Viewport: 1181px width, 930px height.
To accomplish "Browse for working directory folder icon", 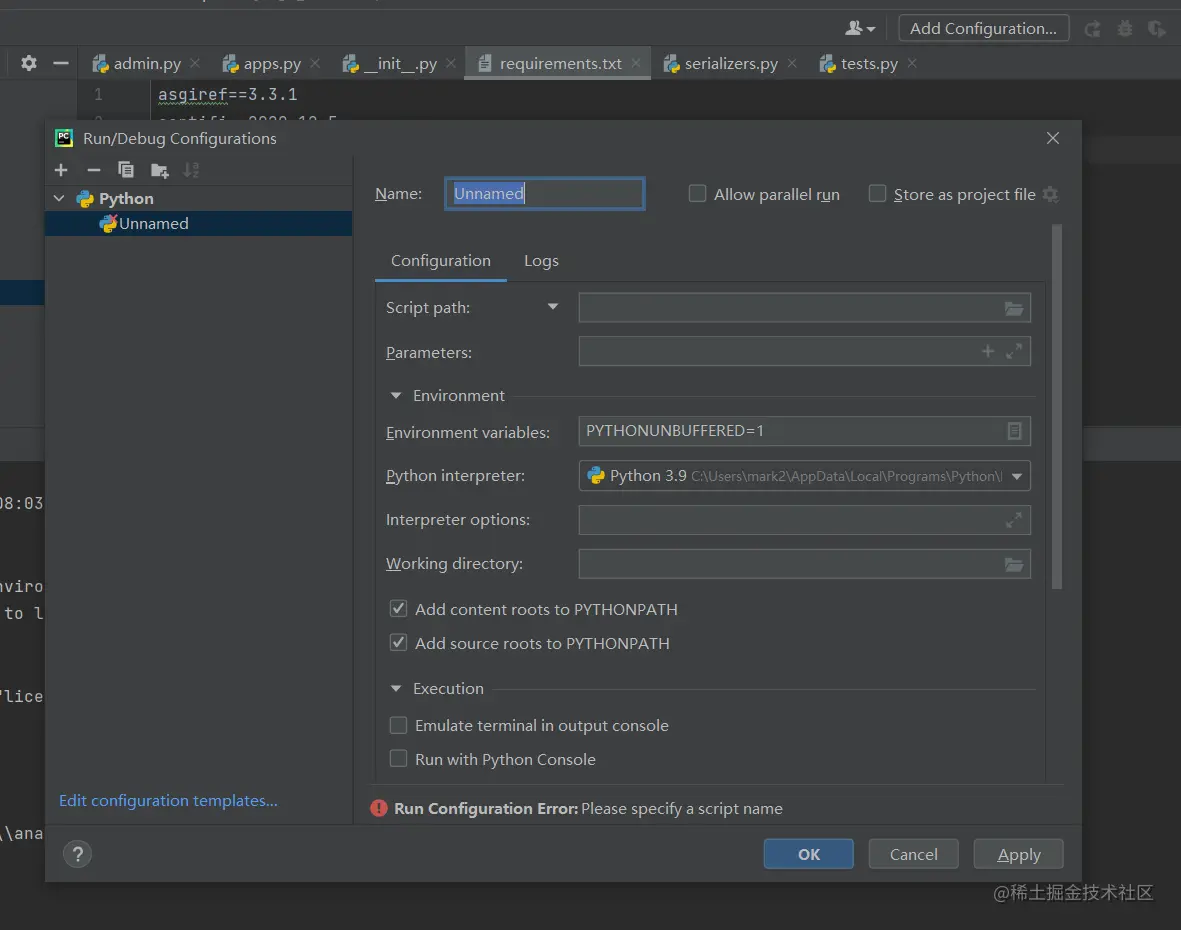I will pyautogui.click(x=1014, y=565).
